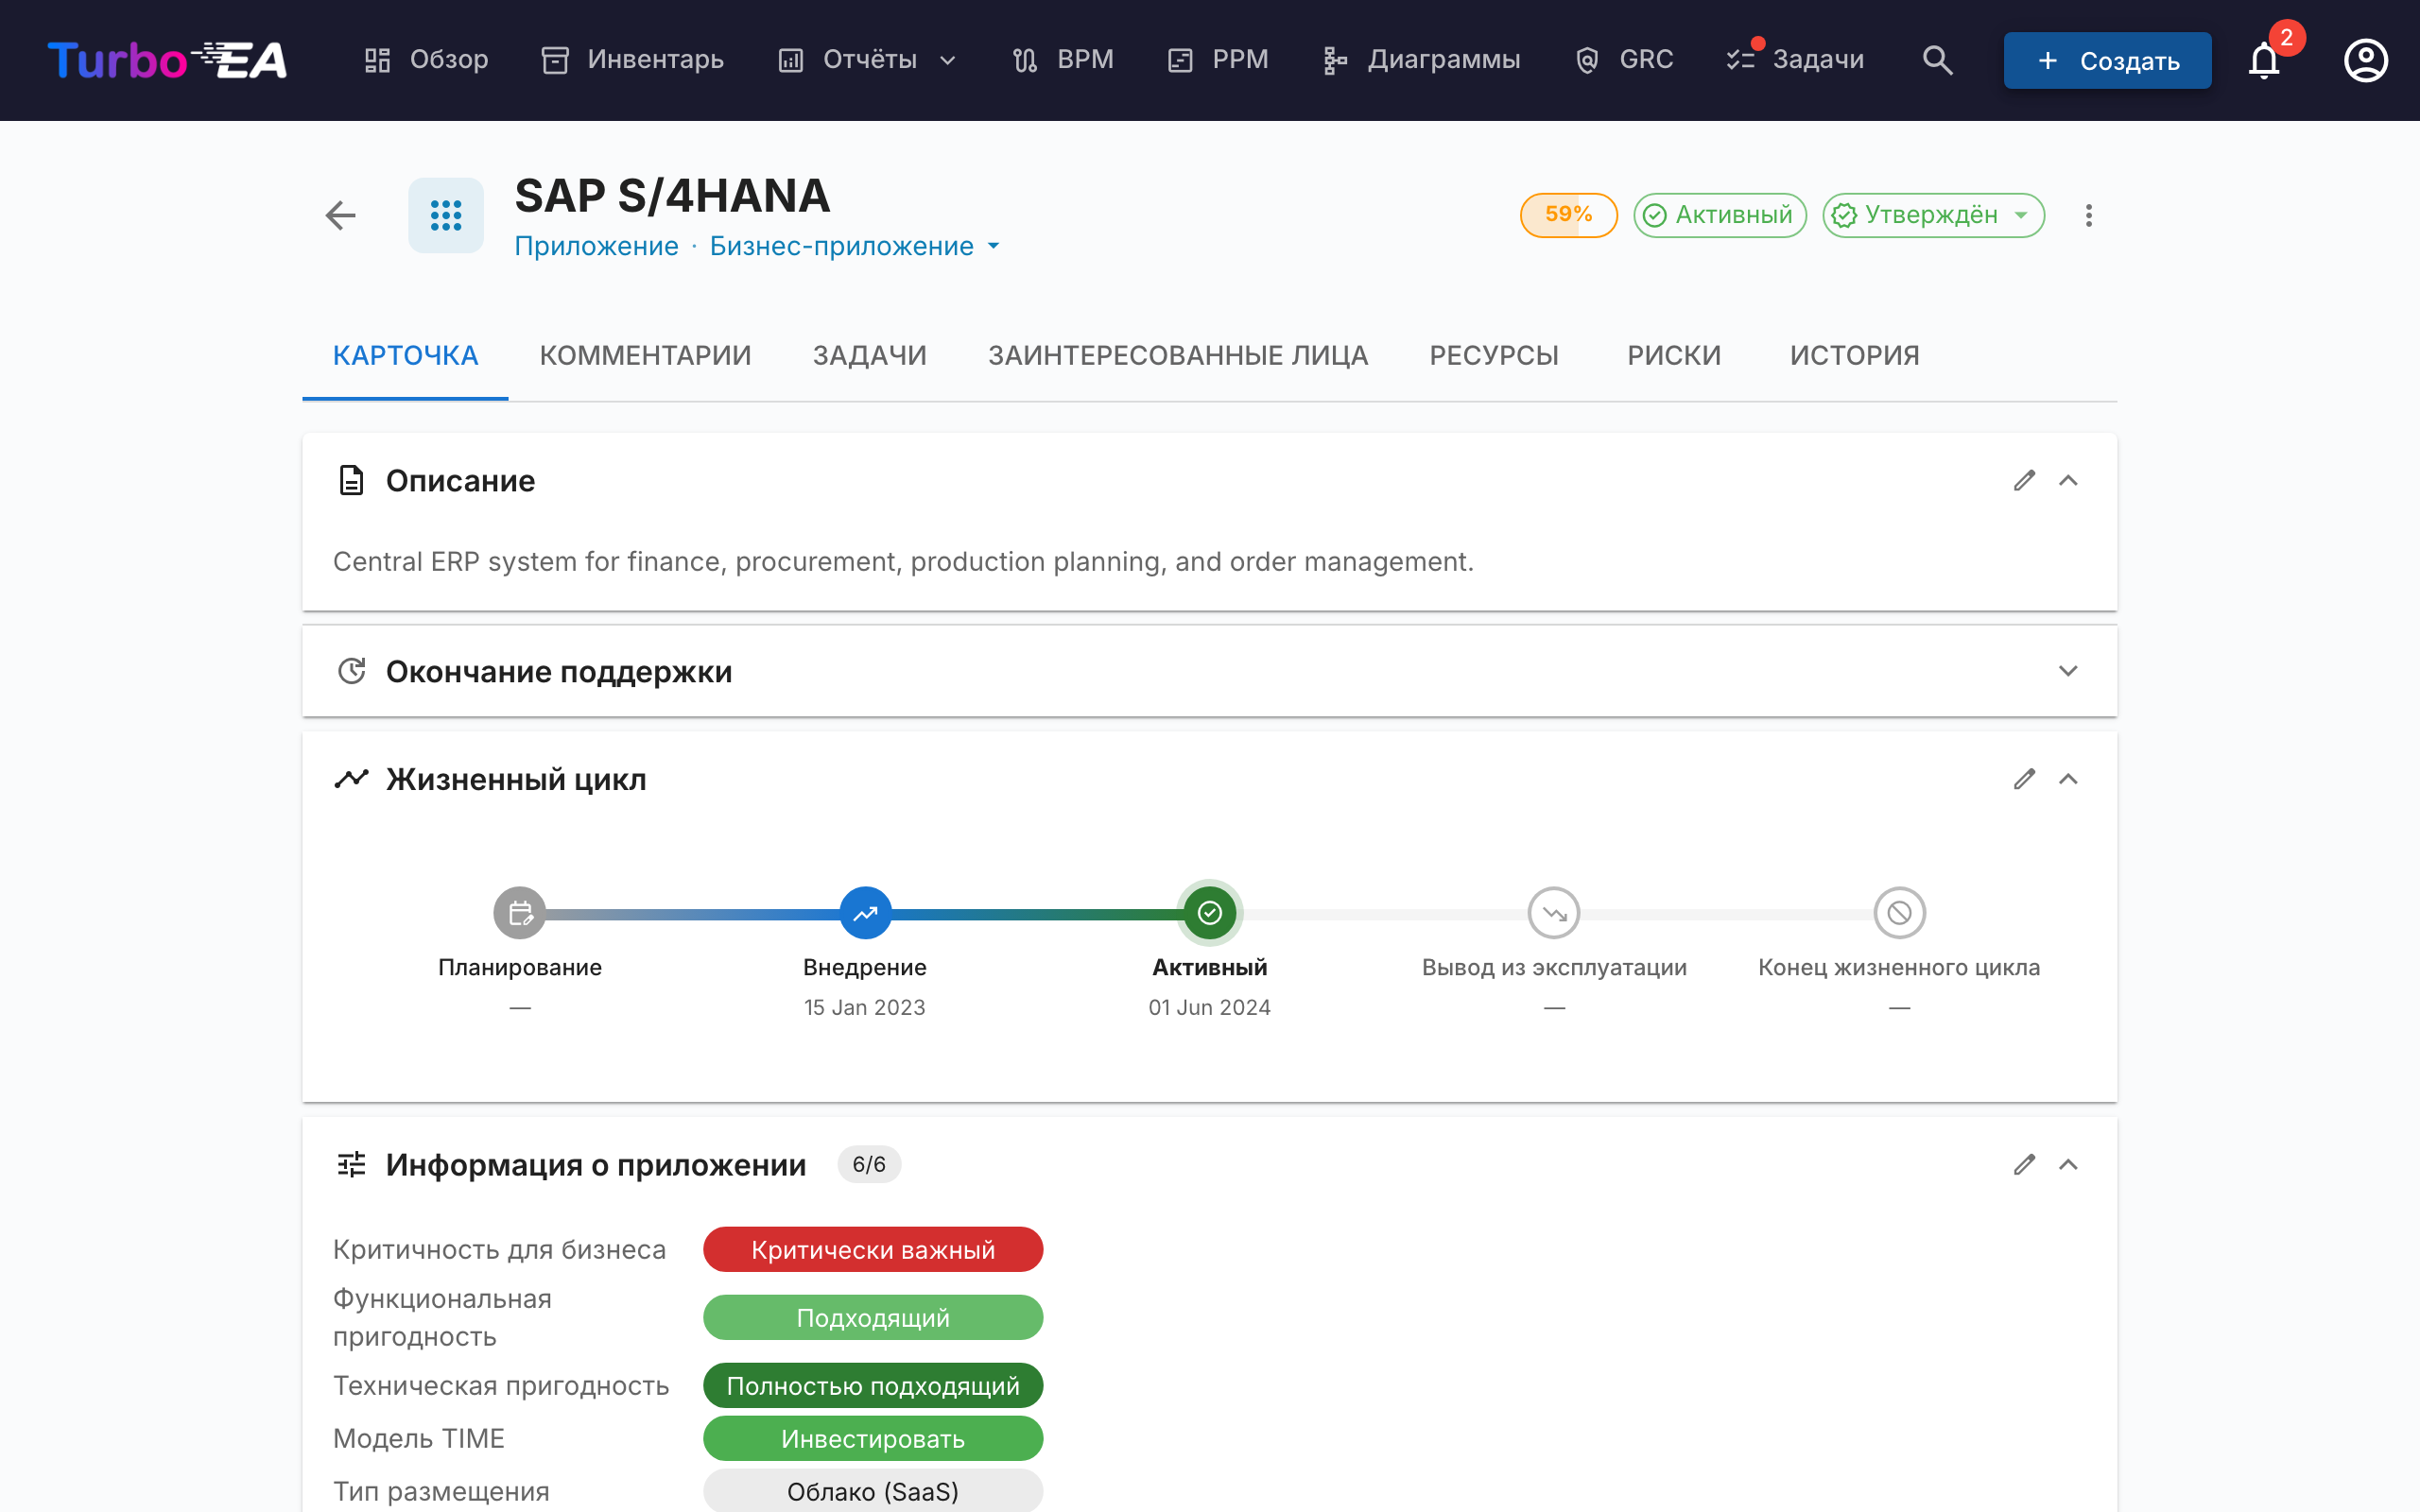2420x1512 pixels.
Task: Edit the Жизненный цикл section with pencil
Action: coord(2025,779)
